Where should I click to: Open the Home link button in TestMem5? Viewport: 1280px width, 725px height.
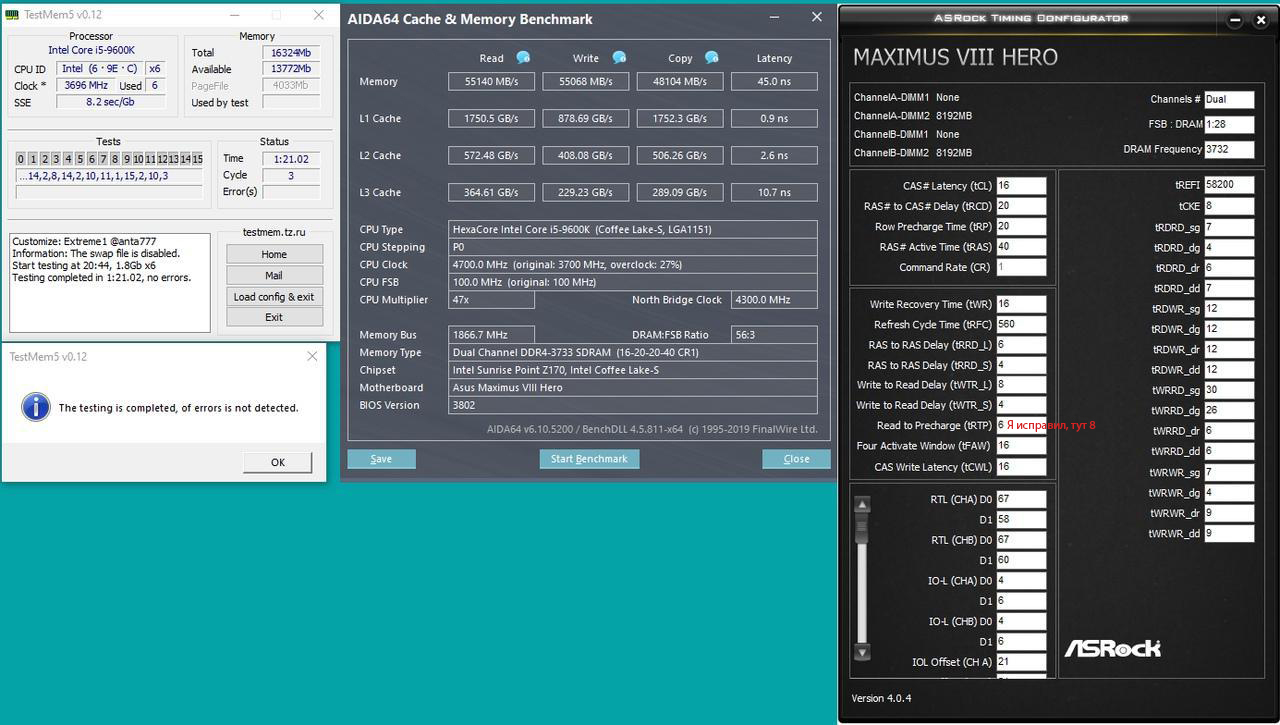point(274,254)
